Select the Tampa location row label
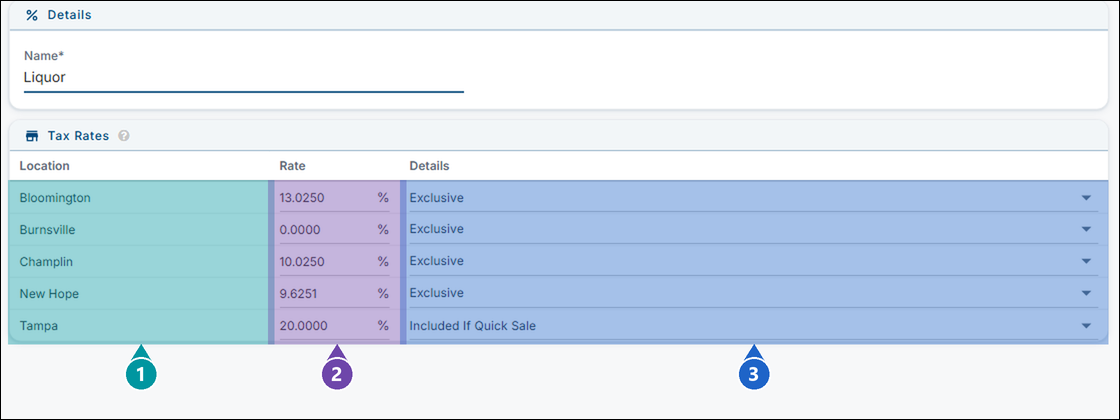The width and height of the screenshot is (1120, 420). (39, 326)
